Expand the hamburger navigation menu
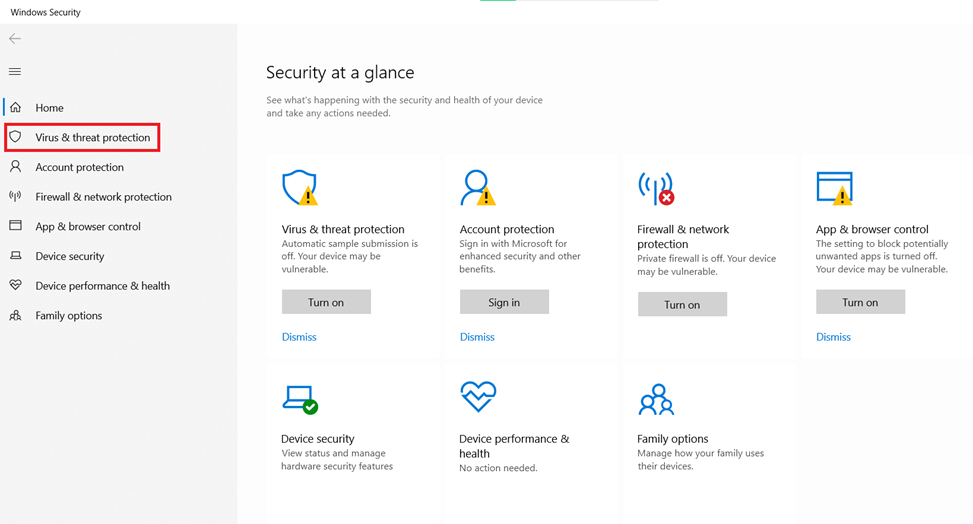The image size is (973, 524). coord(15,71)
